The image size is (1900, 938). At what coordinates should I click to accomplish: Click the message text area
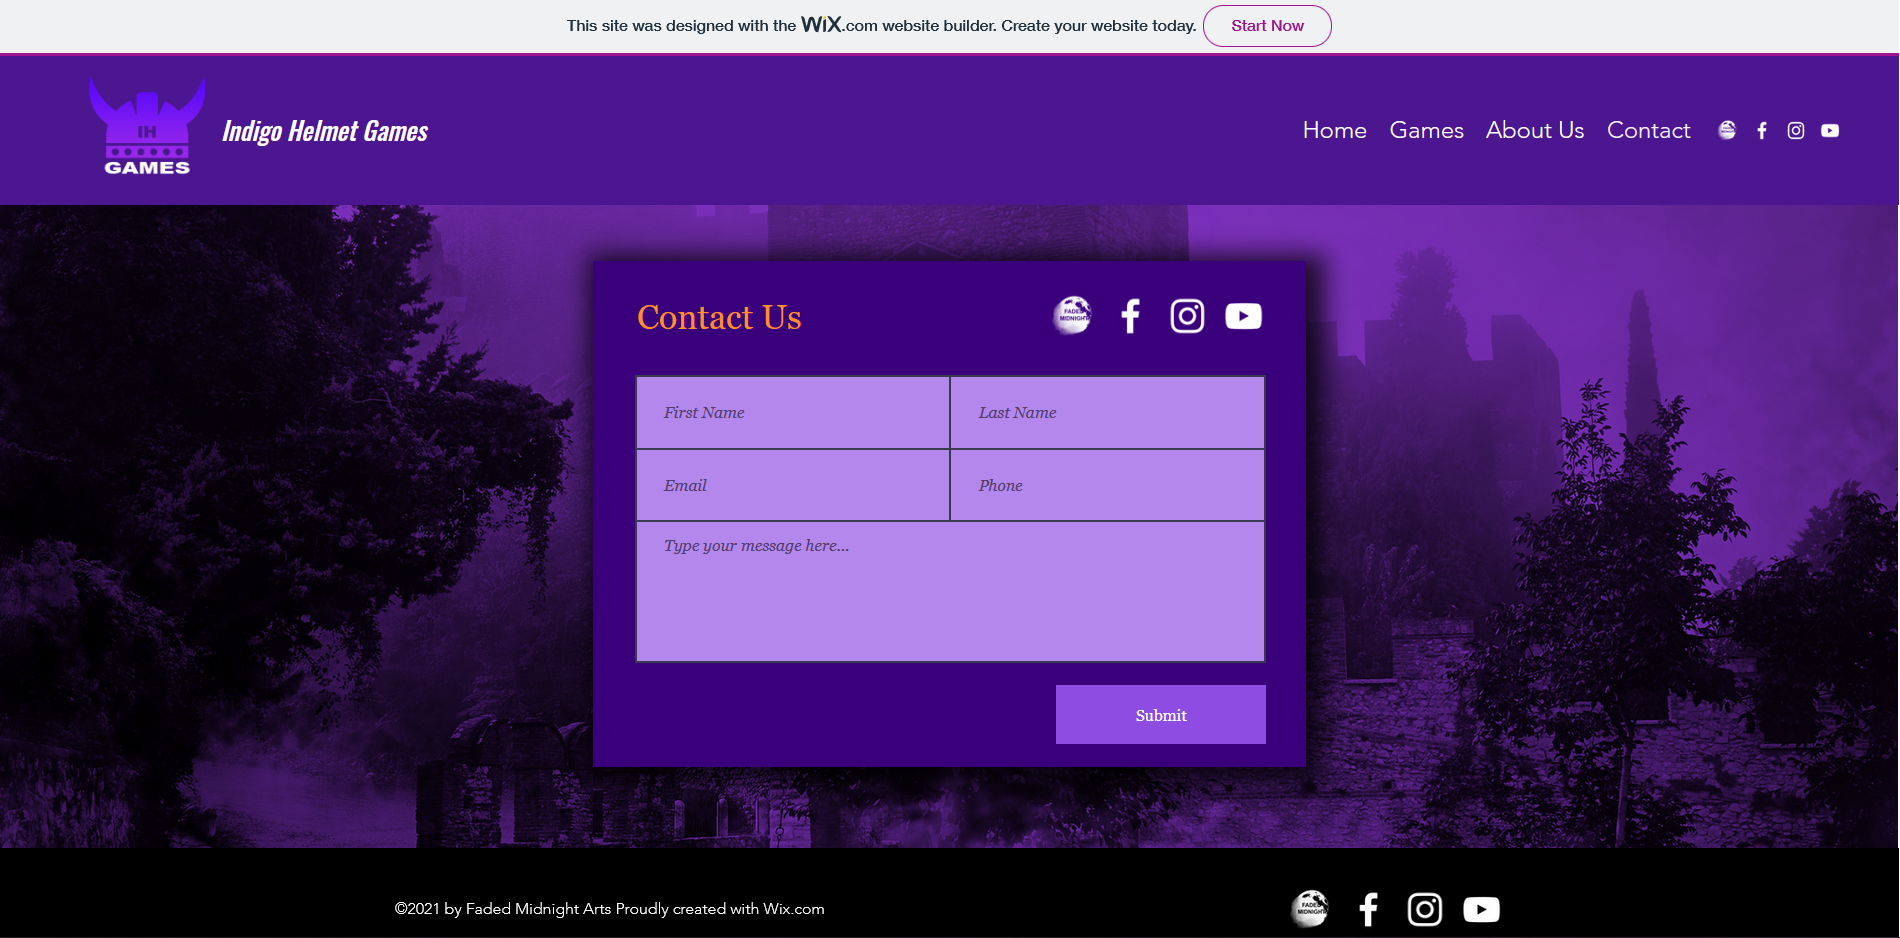tap(950, 591)
